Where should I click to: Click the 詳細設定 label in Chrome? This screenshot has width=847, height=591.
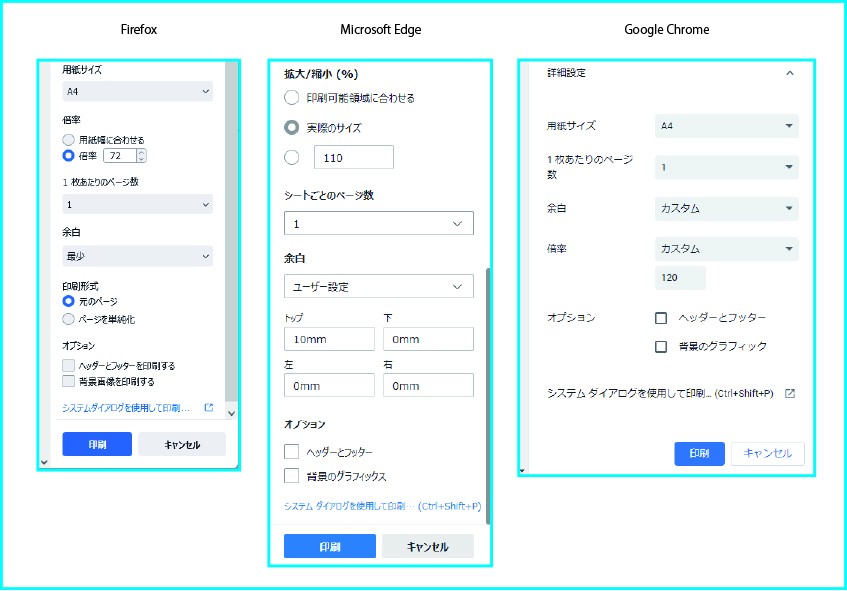click(x=566, y=73)
